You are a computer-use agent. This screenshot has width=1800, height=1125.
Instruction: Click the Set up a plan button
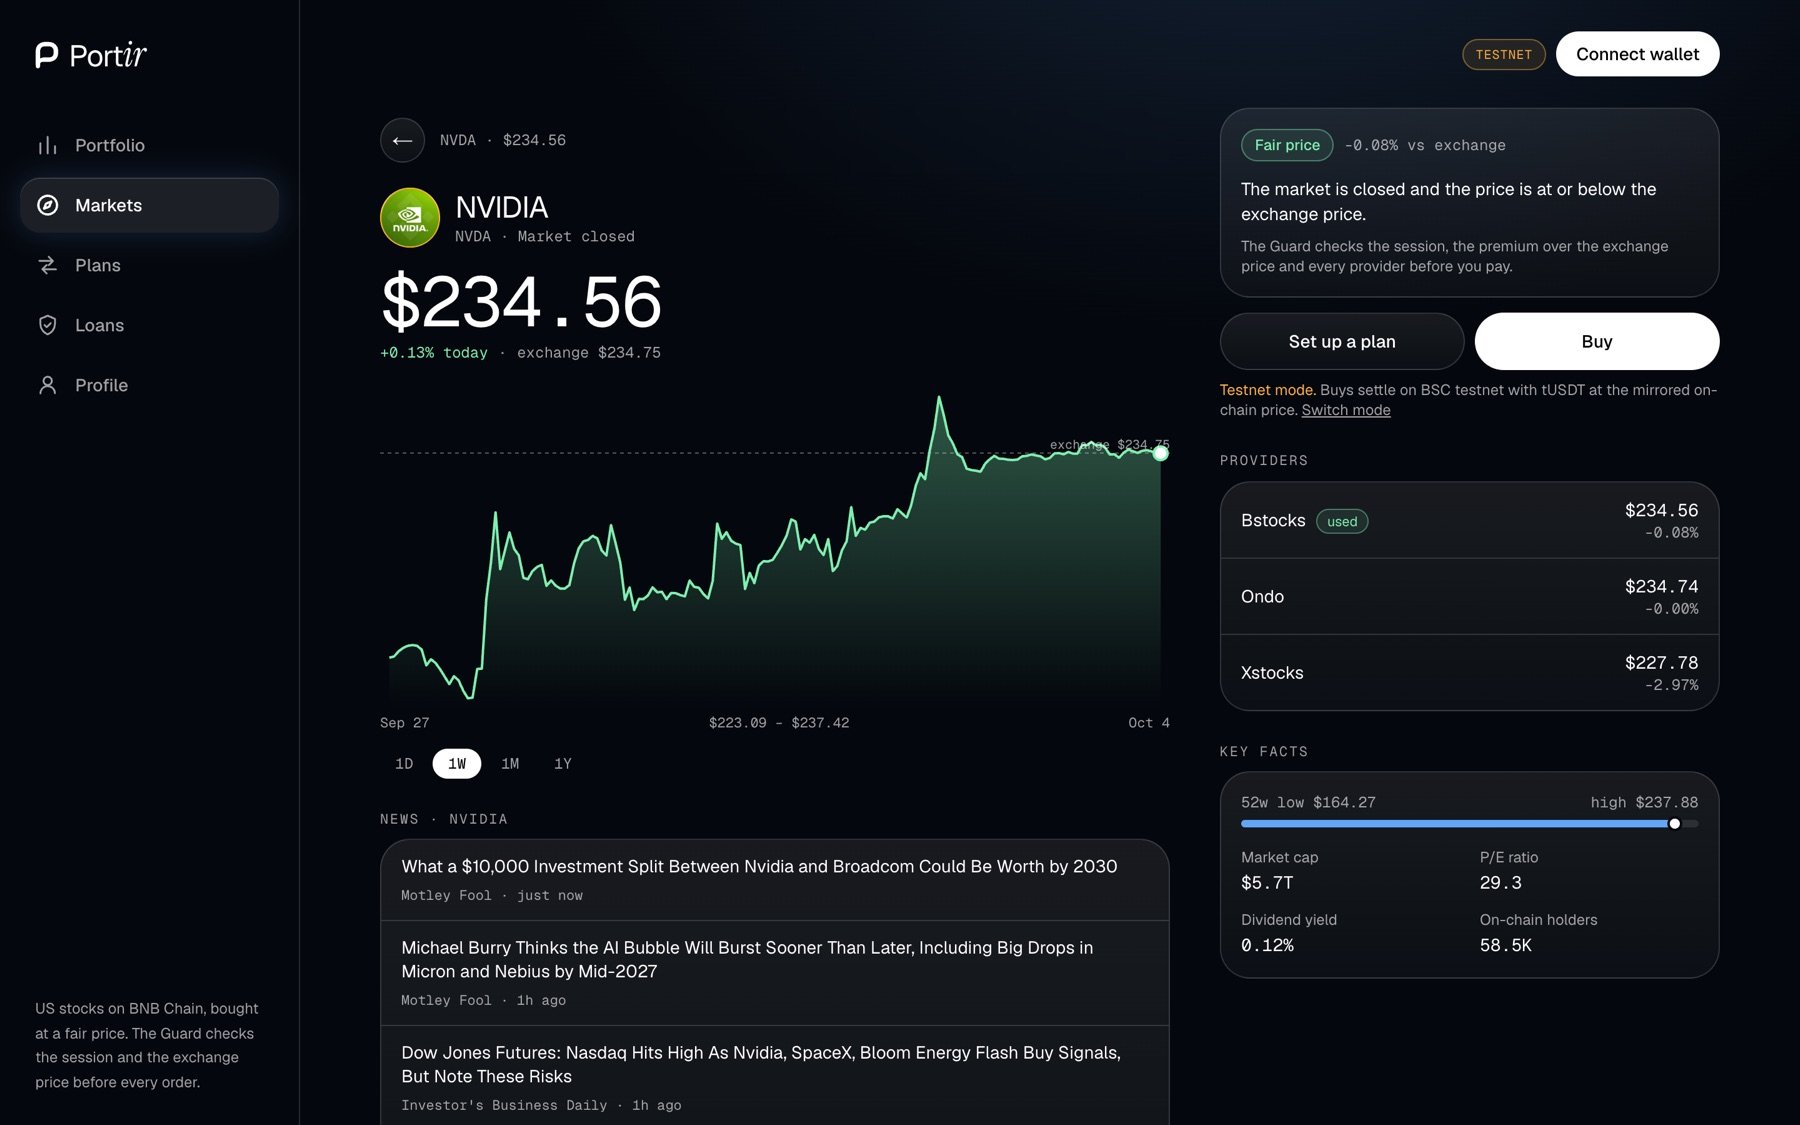(x=1342, y=342)
